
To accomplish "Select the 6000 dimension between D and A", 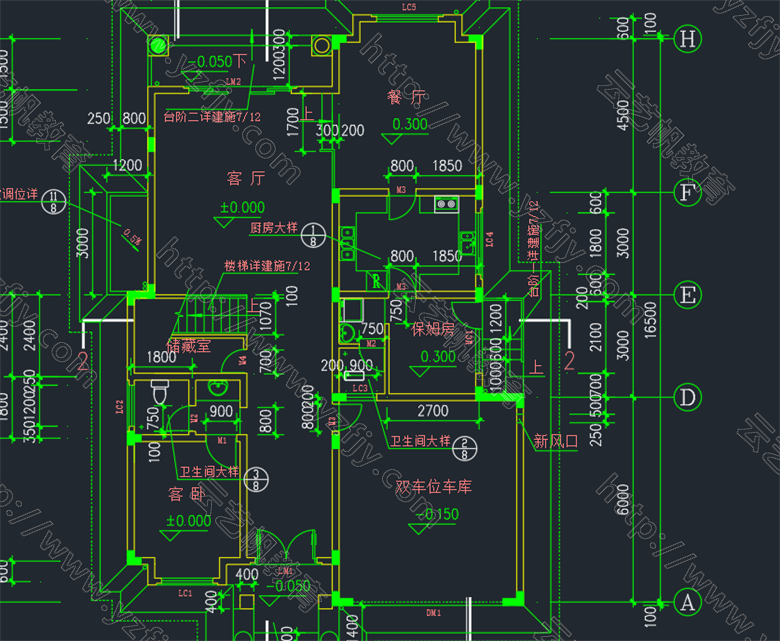I will coord(623,500).
